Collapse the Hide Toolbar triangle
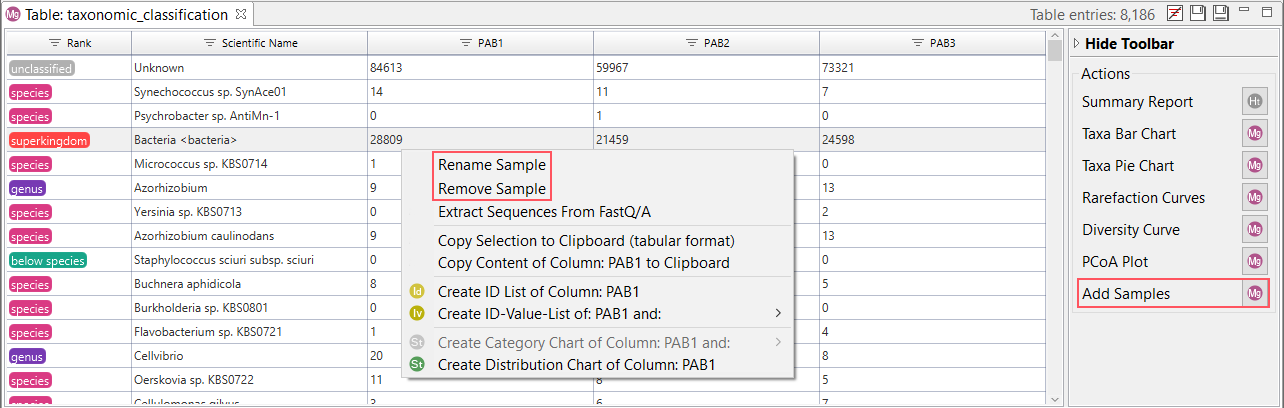The height and width of the screenshot is (408, 1284). (x=1076, y=44)
